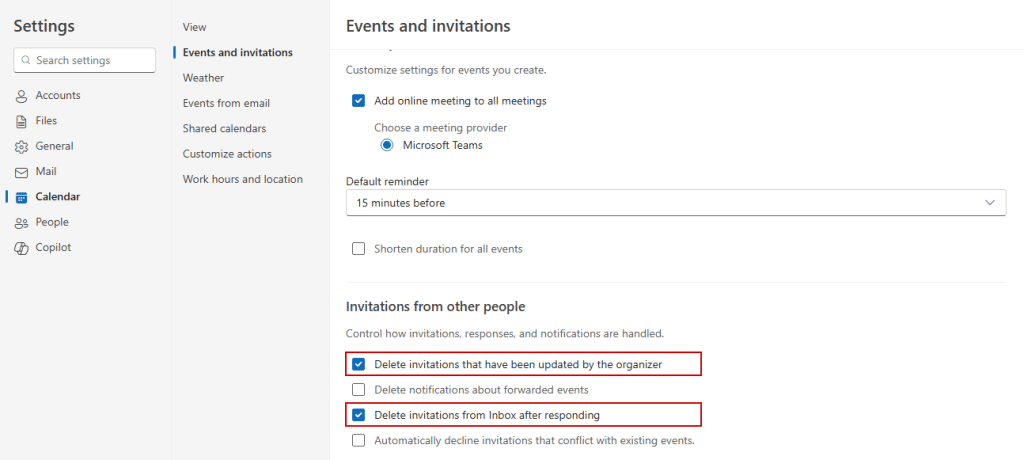Click the Accounts person icon
The height and width of the screenshot is (460, 1024).
point(21,96)
